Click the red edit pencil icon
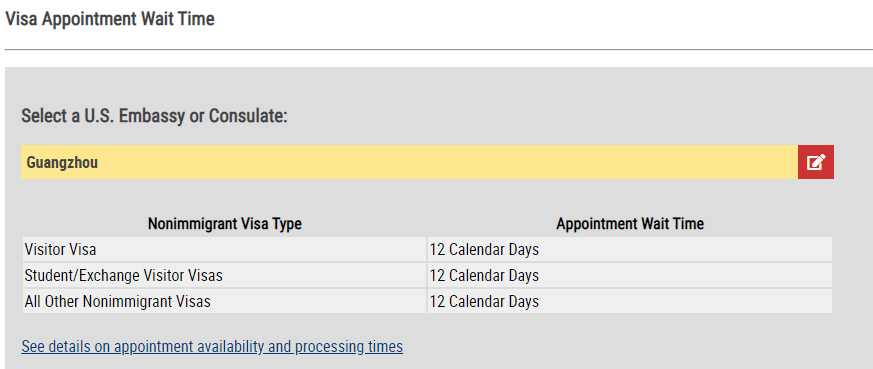The width and height of the screenshot is (873, 369). pyautogui.click(x=816, y=162)
